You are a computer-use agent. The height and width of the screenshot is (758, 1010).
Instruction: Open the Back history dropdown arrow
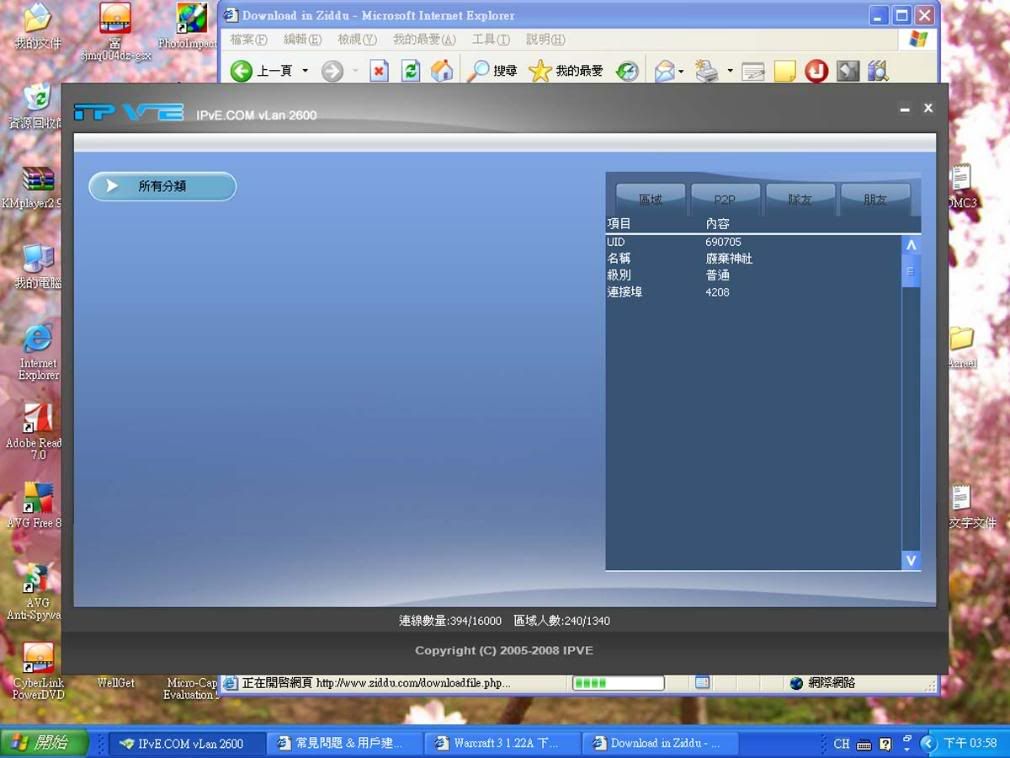coord(305,71)
